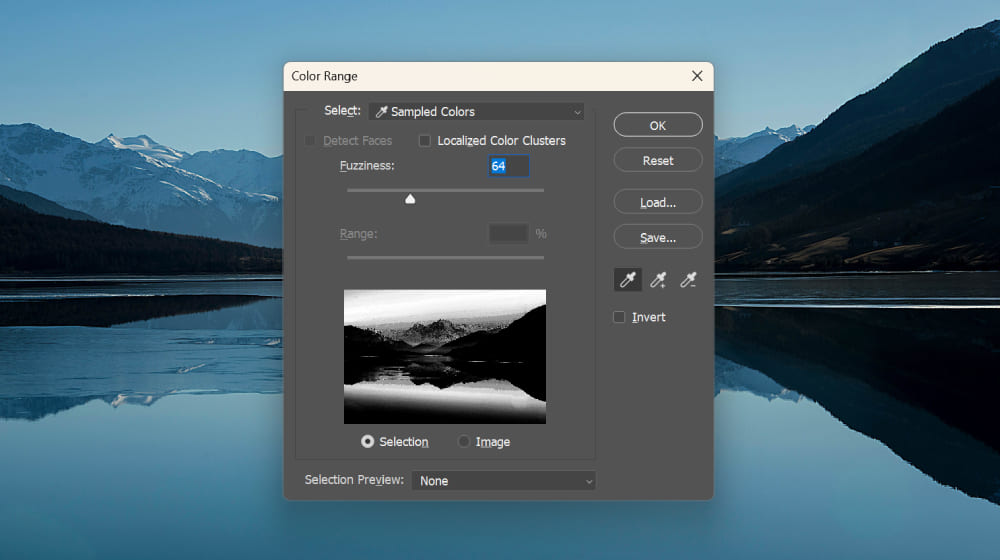Click the Fuzziness slider handle
The width and height of the screenshot is (1000, 560).
[x=410, y=199]
